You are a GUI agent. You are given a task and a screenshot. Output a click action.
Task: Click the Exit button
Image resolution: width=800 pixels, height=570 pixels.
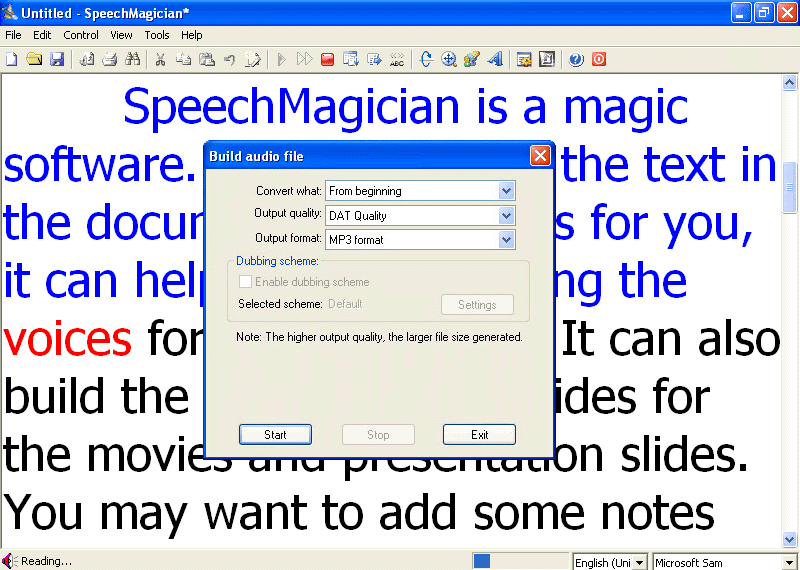(x=479, y=435)
